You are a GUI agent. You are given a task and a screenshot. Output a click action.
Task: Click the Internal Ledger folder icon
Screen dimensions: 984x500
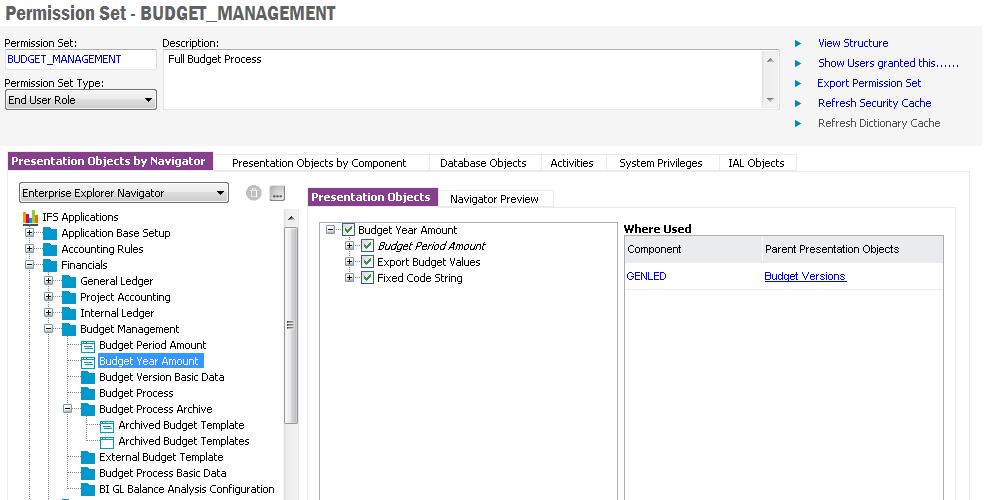click(x=69, y=313)
